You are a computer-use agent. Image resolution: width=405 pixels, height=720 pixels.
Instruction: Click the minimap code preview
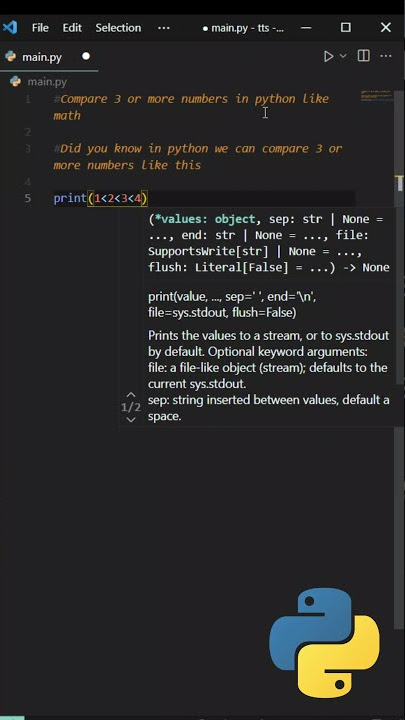376,96
